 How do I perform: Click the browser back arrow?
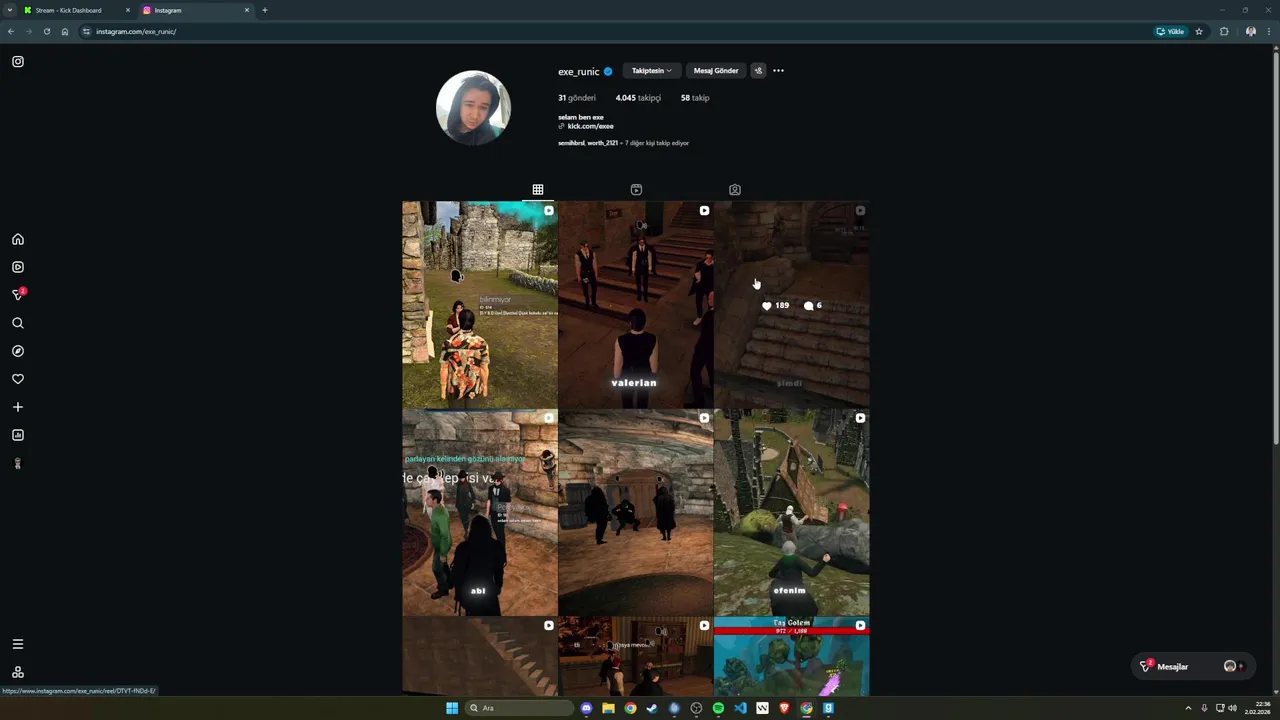click(x=11, y=31)
